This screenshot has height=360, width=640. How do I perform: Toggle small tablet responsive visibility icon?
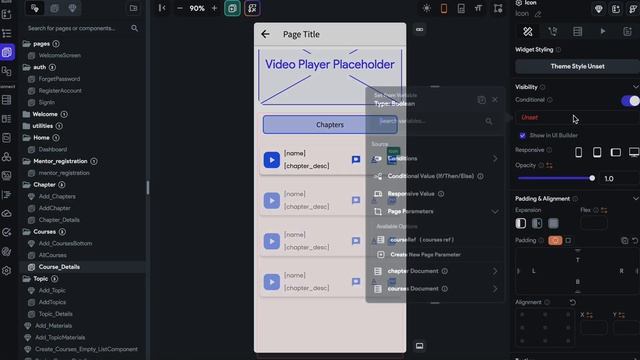(x=597, y=152)
